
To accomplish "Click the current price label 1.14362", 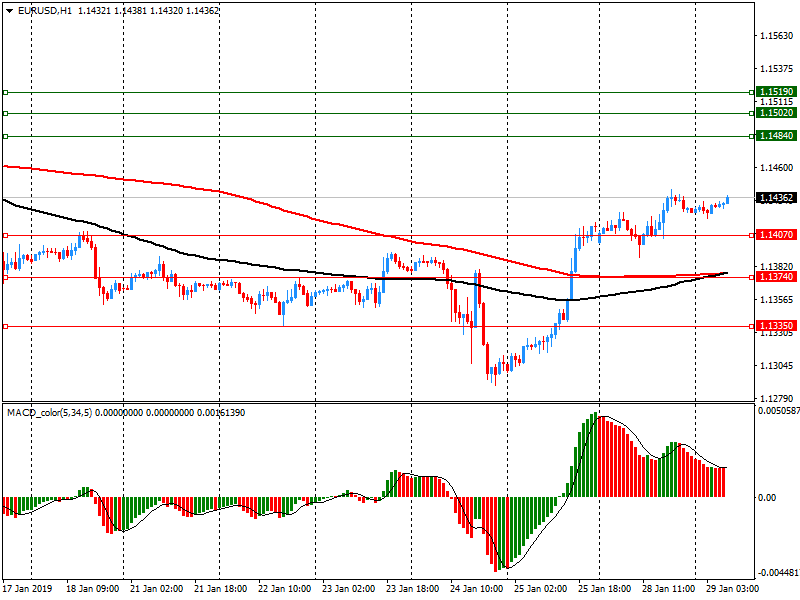I will (x=777, y=198).
